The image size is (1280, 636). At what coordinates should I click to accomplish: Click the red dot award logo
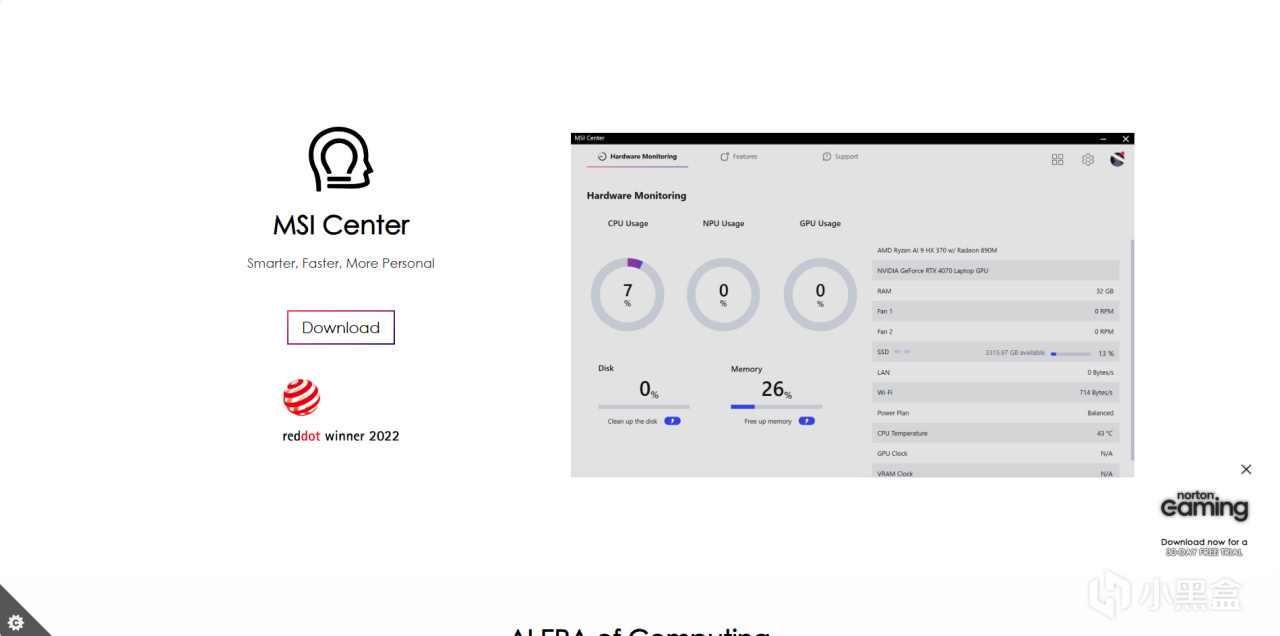[301, 397]
